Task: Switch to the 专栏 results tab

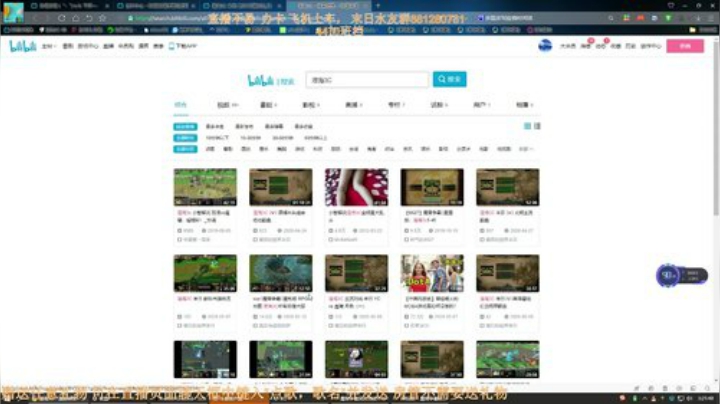Action: pos(396,105)
